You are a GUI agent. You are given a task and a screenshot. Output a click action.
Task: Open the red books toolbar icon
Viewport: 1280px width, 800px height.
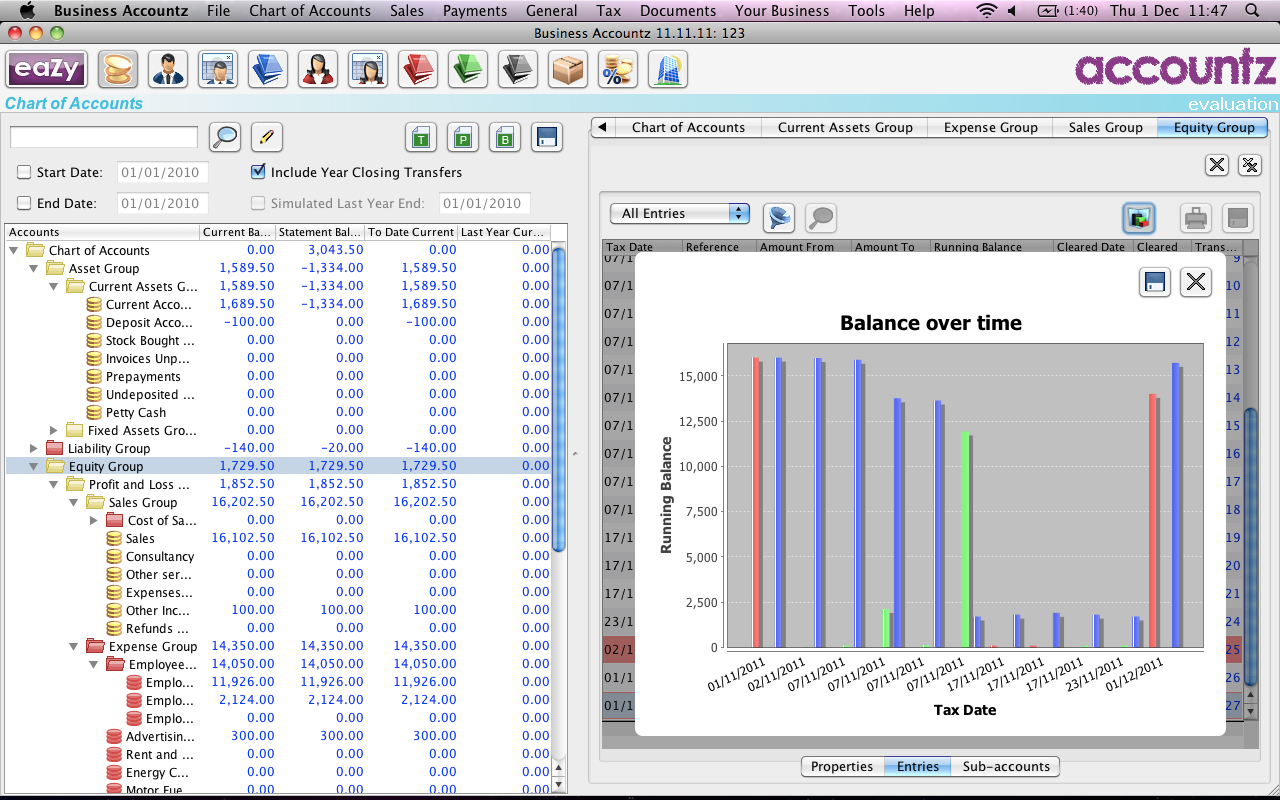[418, 70]
